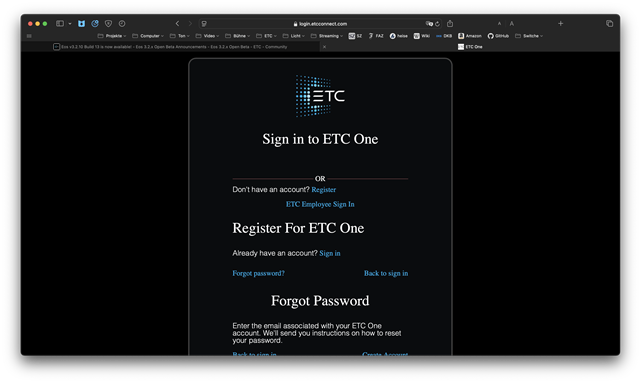
Task: Click the Forgot Password heading
Action: pos(320,301)
